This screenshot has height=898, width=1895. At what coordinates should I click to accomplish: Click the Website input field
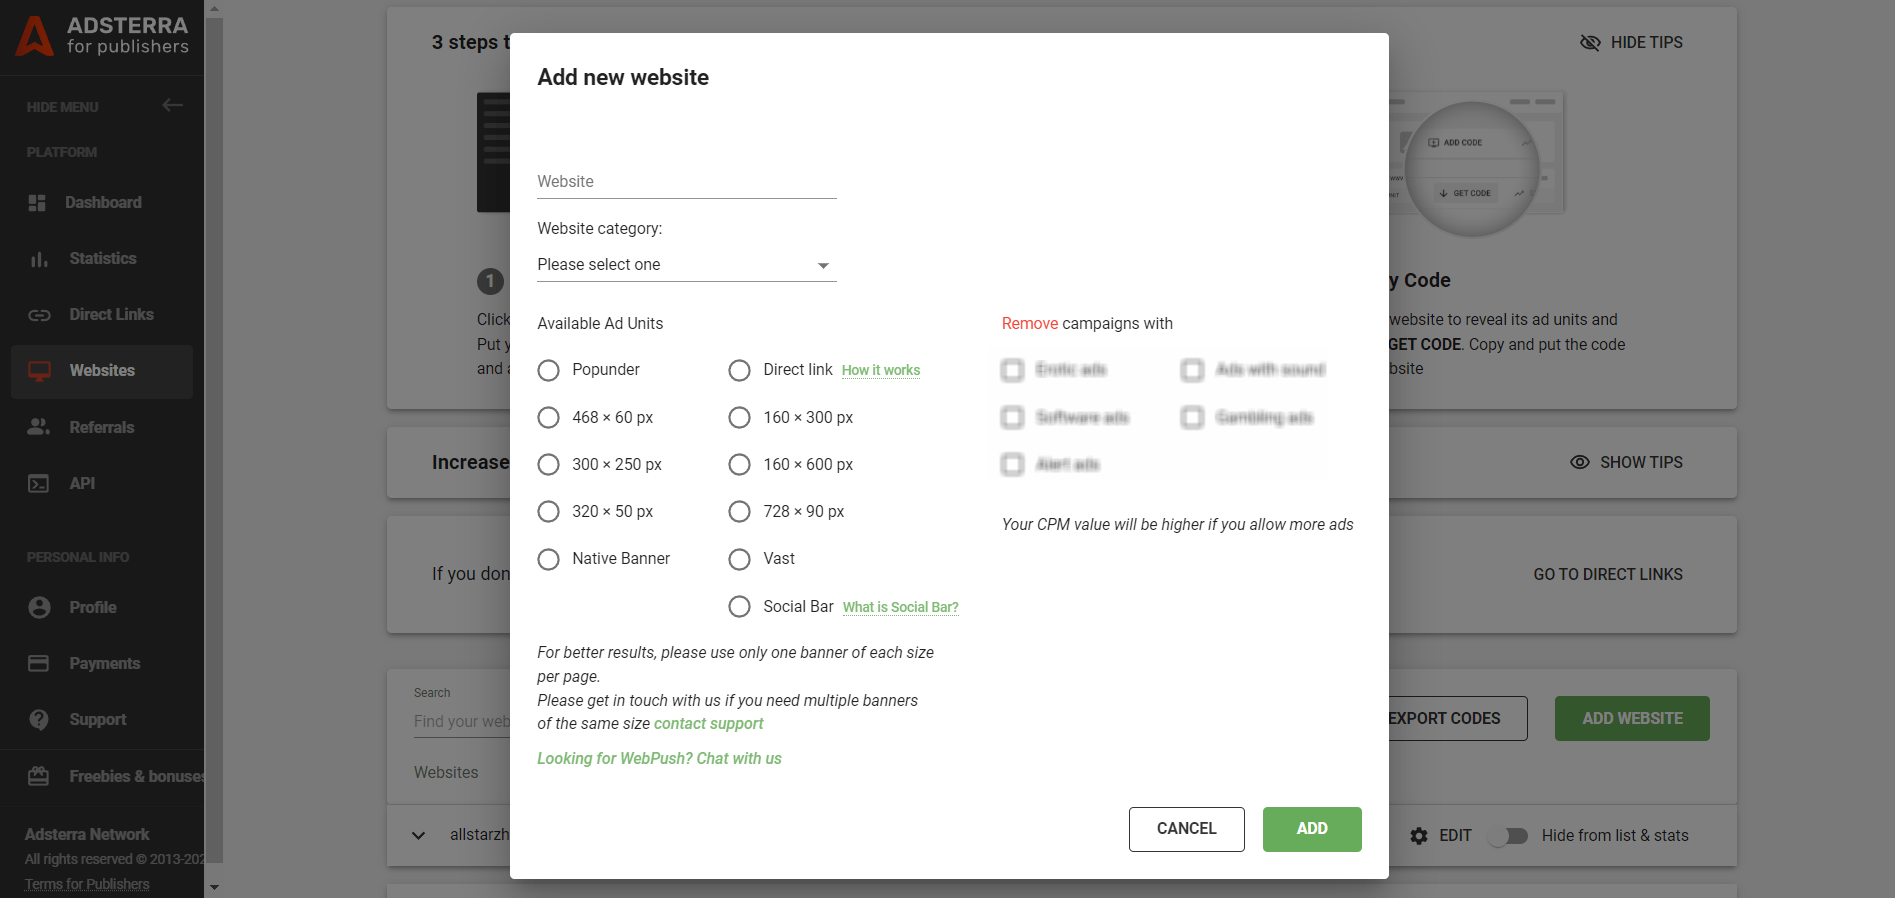tap(686, 182)
